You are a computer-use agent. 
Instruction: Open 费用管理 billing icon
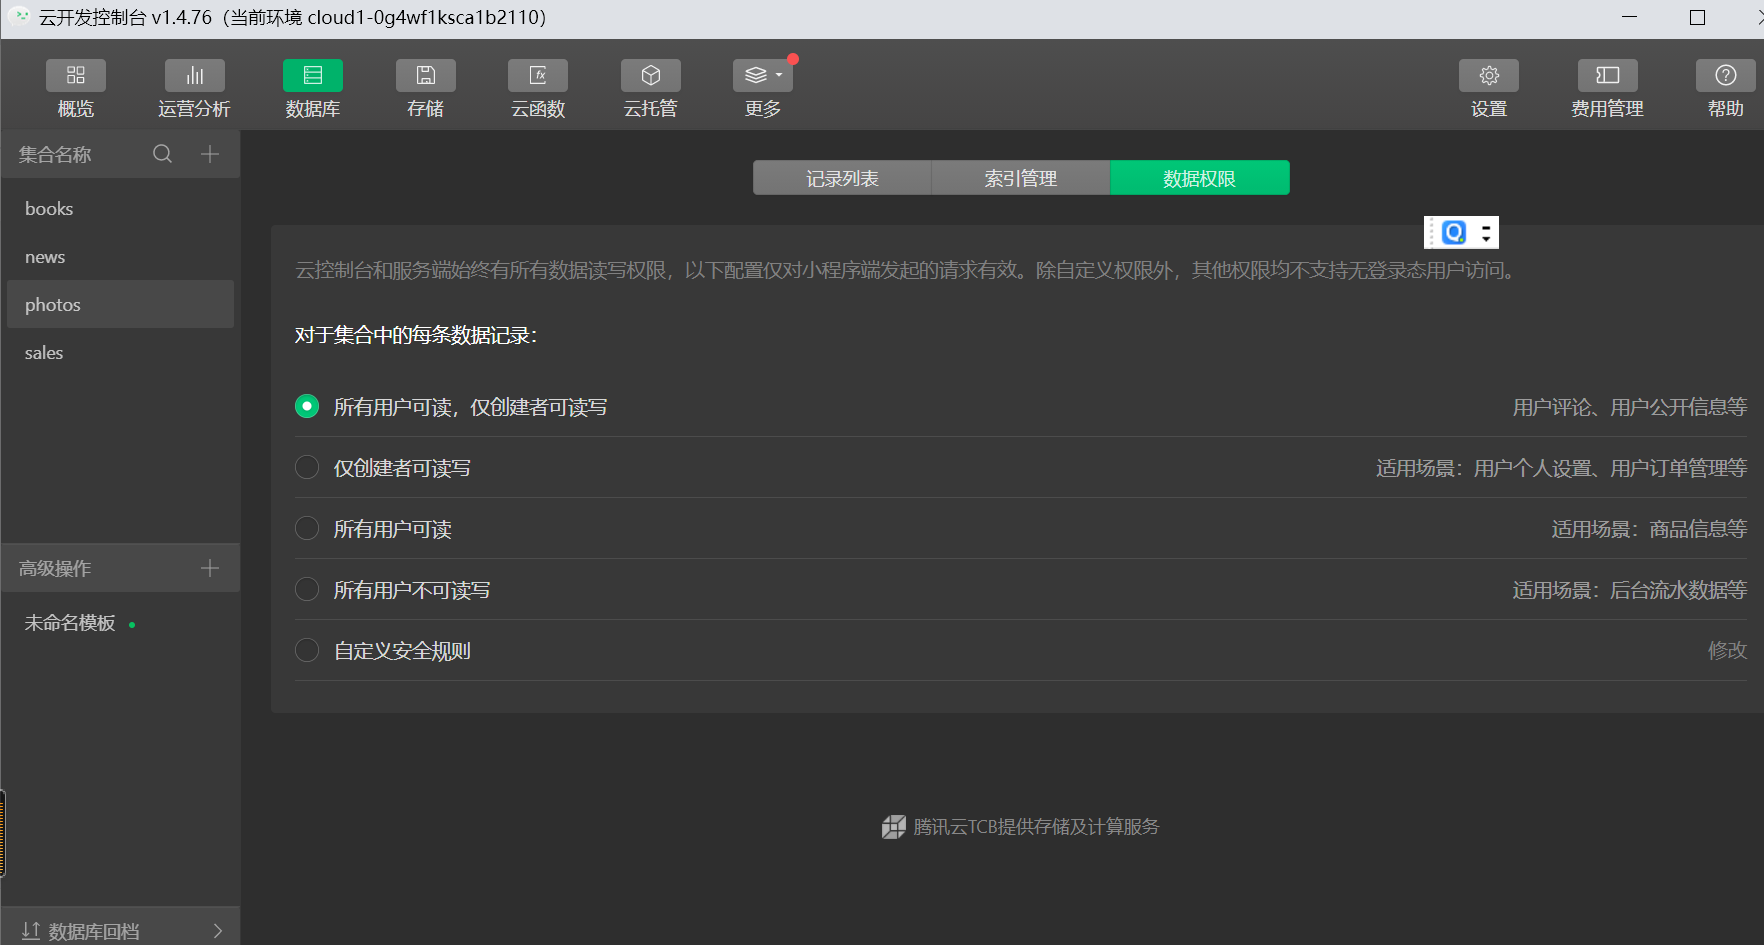click(1608, 76)
